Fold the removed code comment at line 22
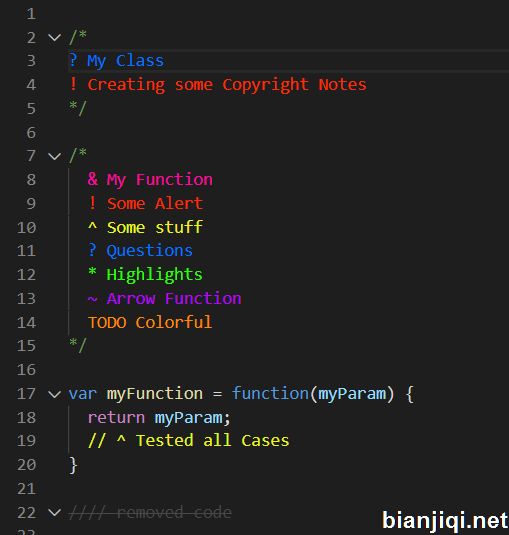The image size is (509, 535). pyautogui.click(x=55, y=512)
